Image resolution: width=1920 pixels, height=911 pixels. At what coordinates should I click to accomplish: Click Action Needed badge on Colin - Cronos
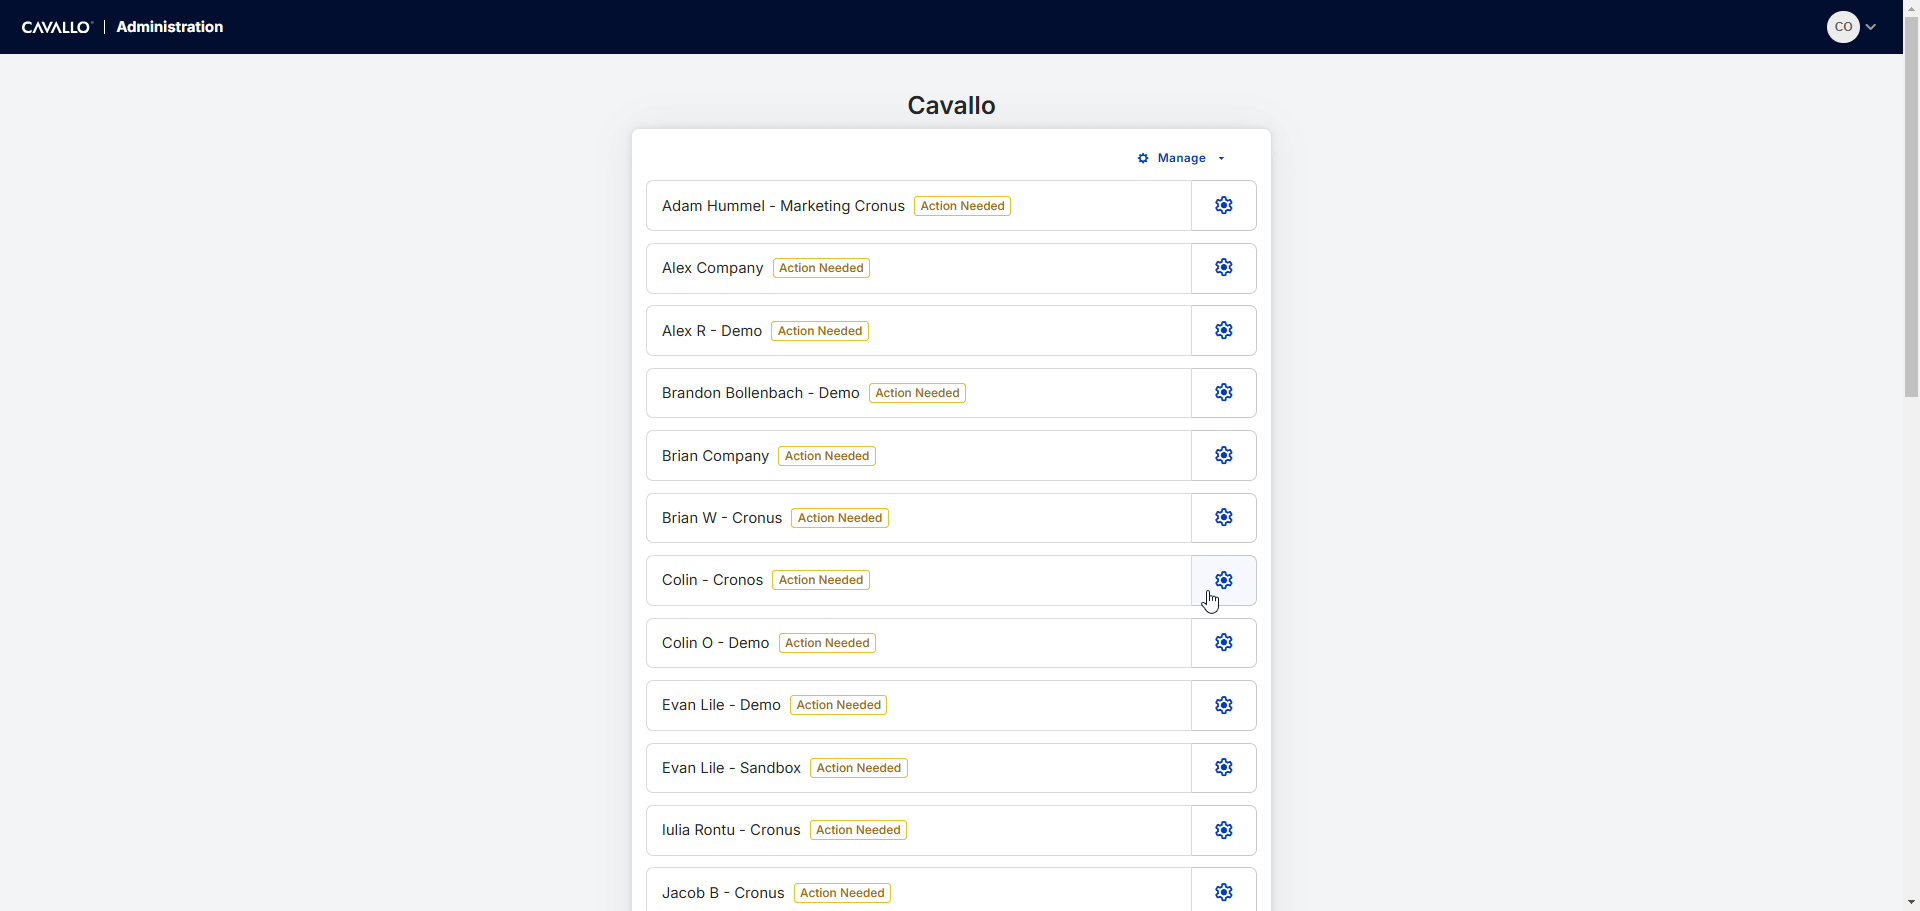point(821,580)
